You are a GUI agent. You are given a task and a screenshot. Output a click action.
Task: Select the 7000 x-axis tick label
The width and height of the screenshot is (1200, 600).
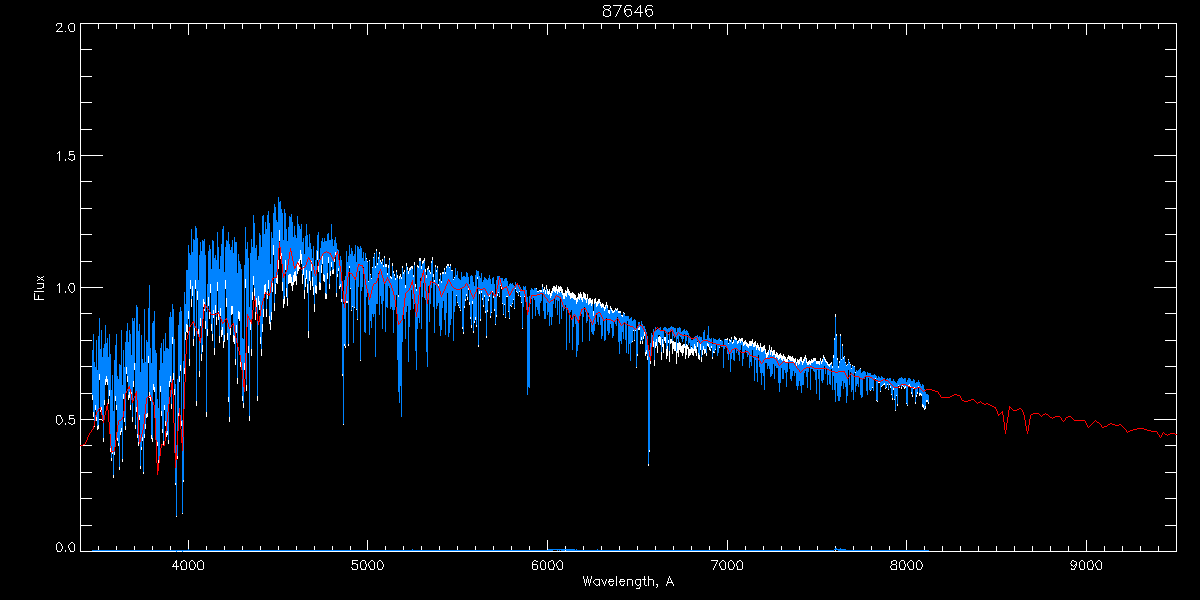coord(727,565)
